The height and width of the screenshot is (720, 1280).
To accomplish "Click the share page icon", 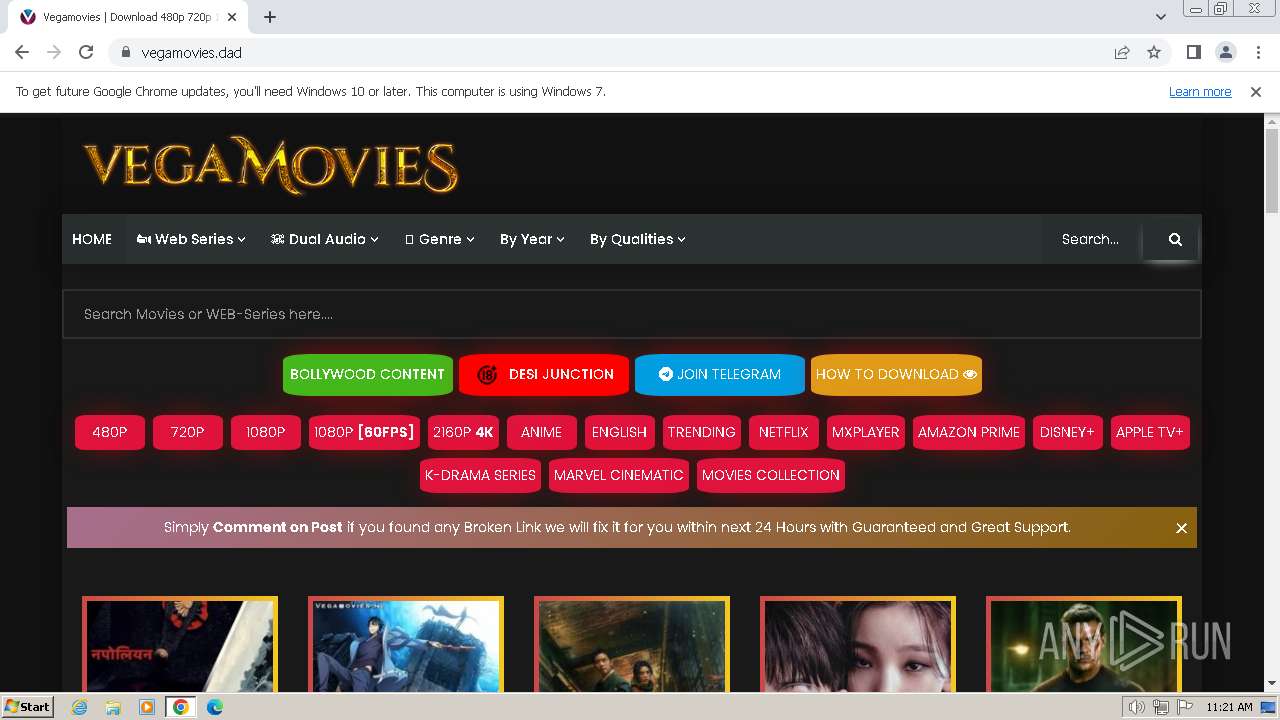I will [x=1122, y=53].
